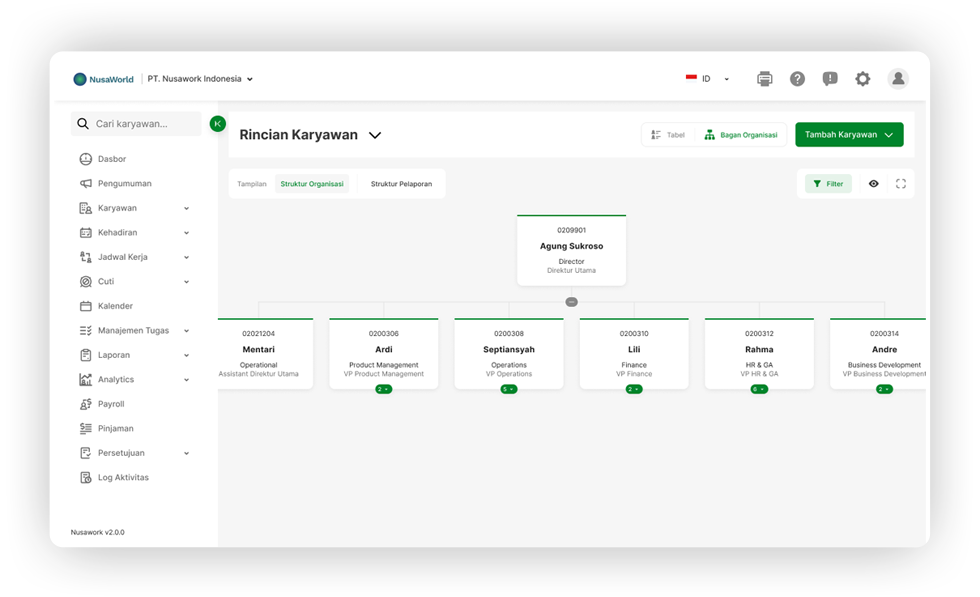Viewport: 980px width, 597px height.
Task: Select the Struktur Organisasi tab
Action: [312, 184]
